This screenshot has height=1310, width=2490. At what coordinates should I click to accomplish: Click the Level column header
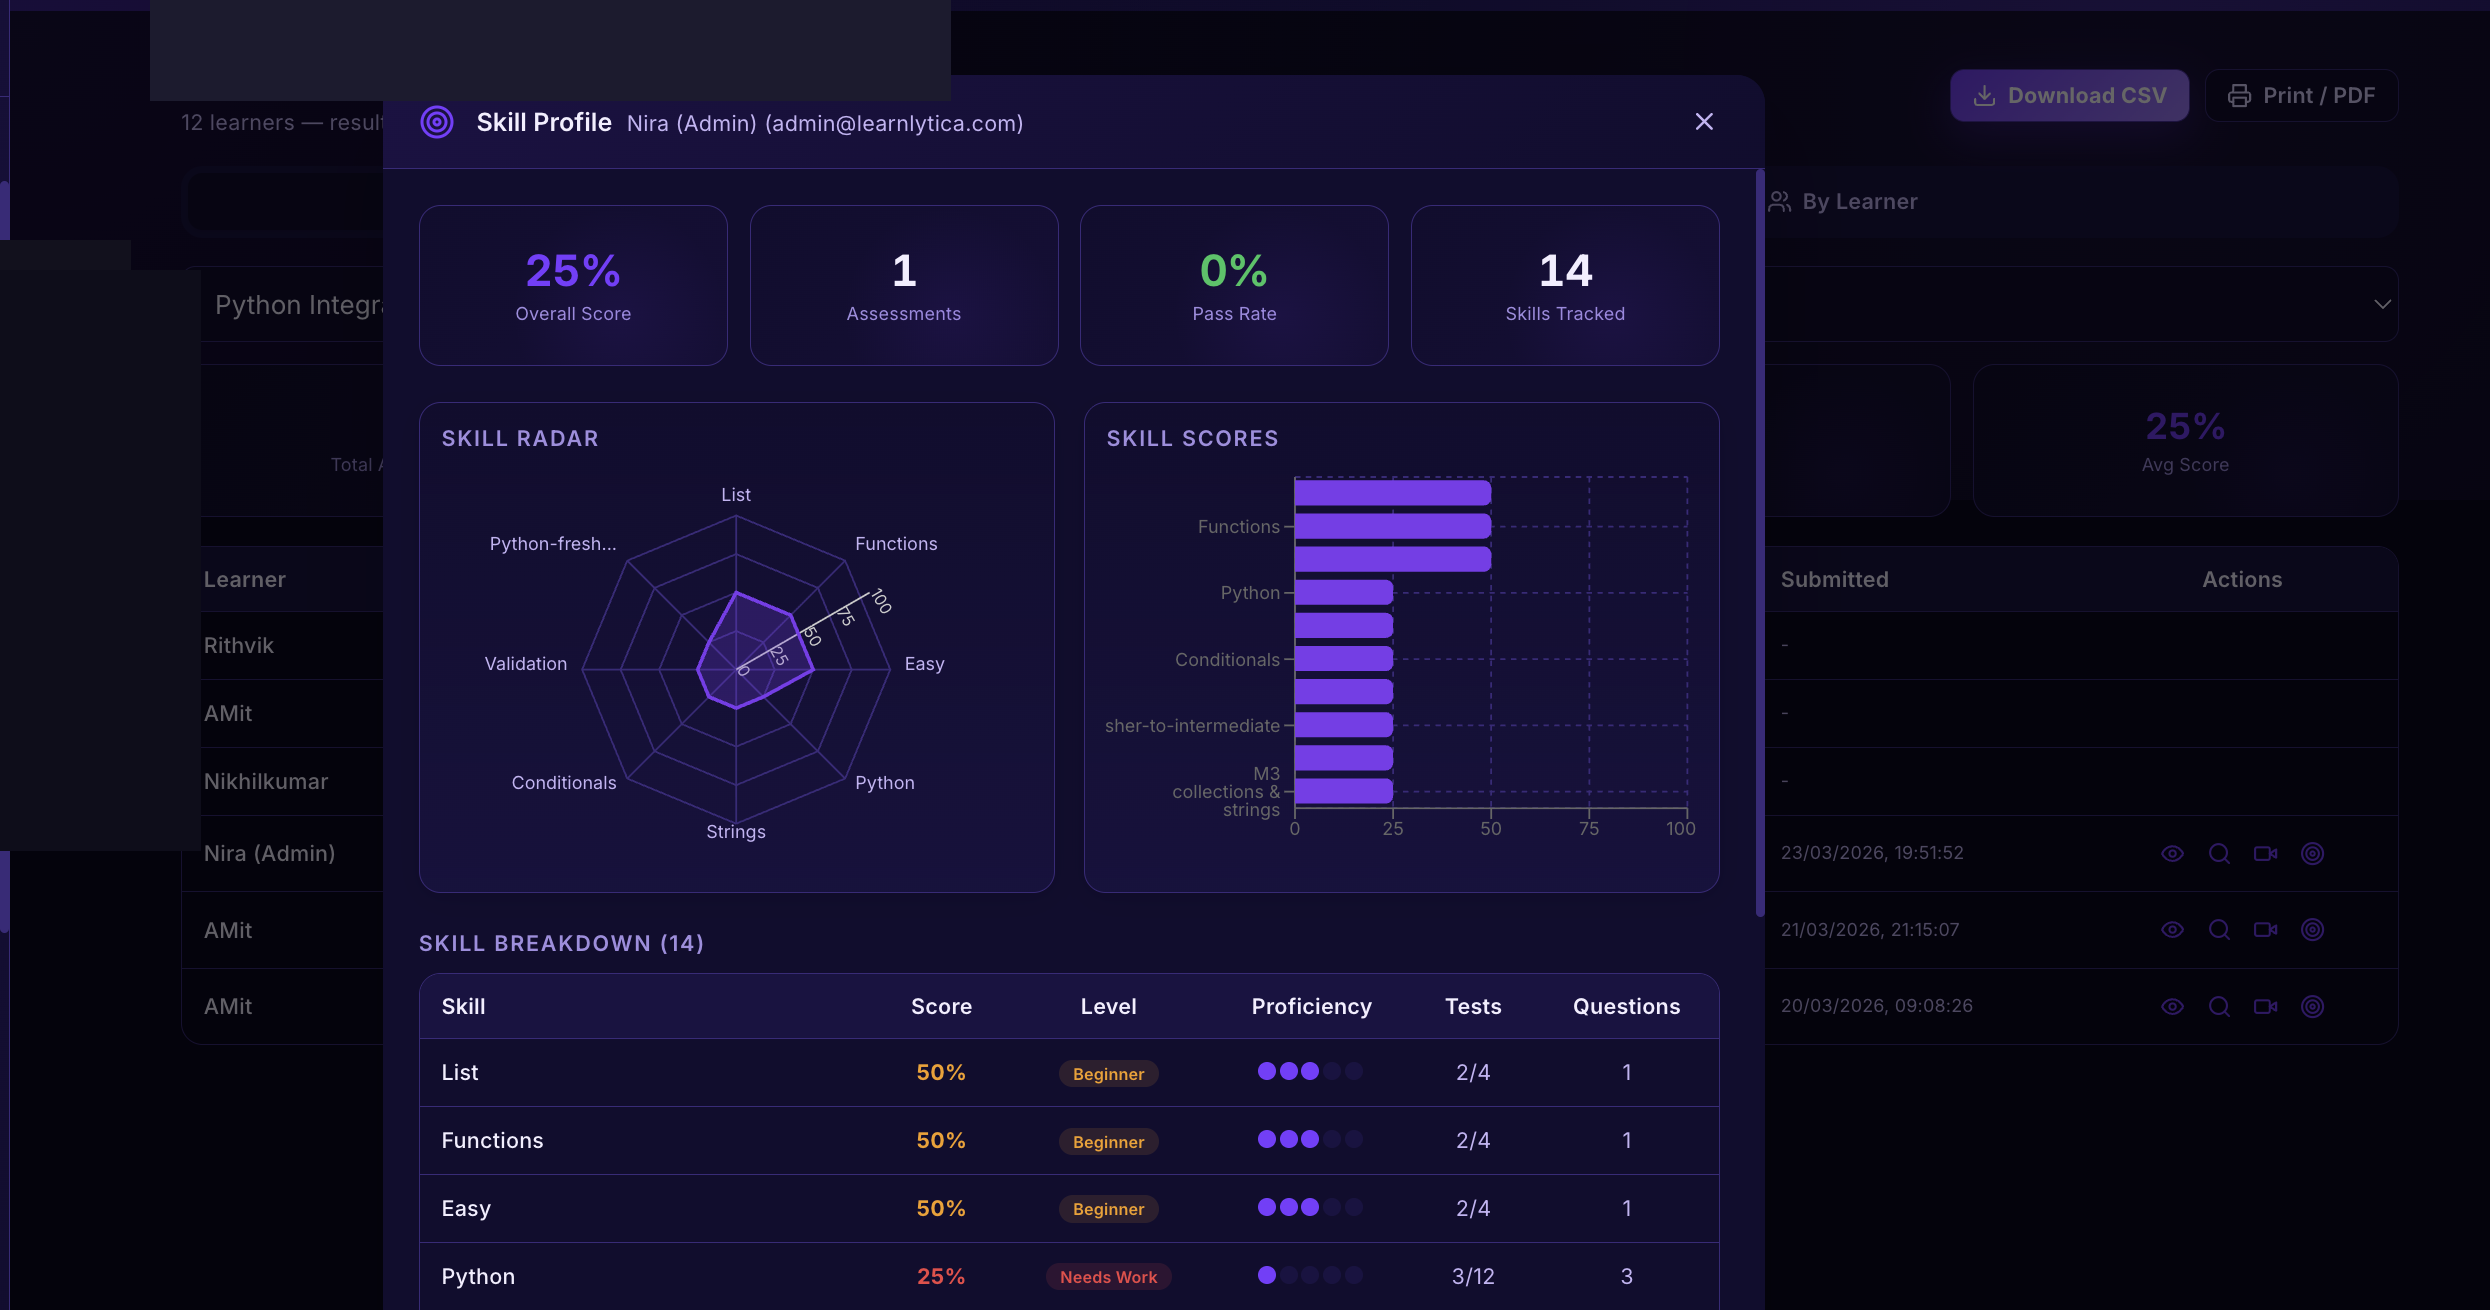click(1108, 1007)
